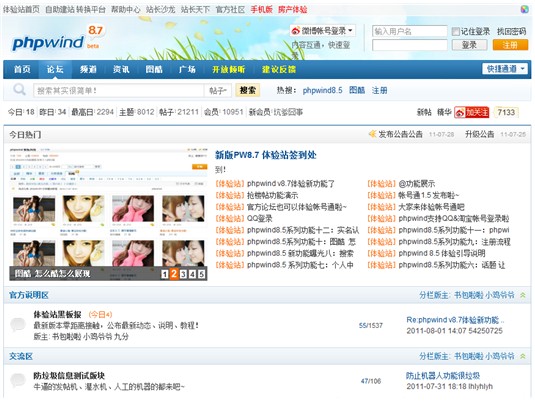The height and width of the screenshot is (402, 535).
Task: Select the 频道 navigation tab
Action: pos(88,69)
